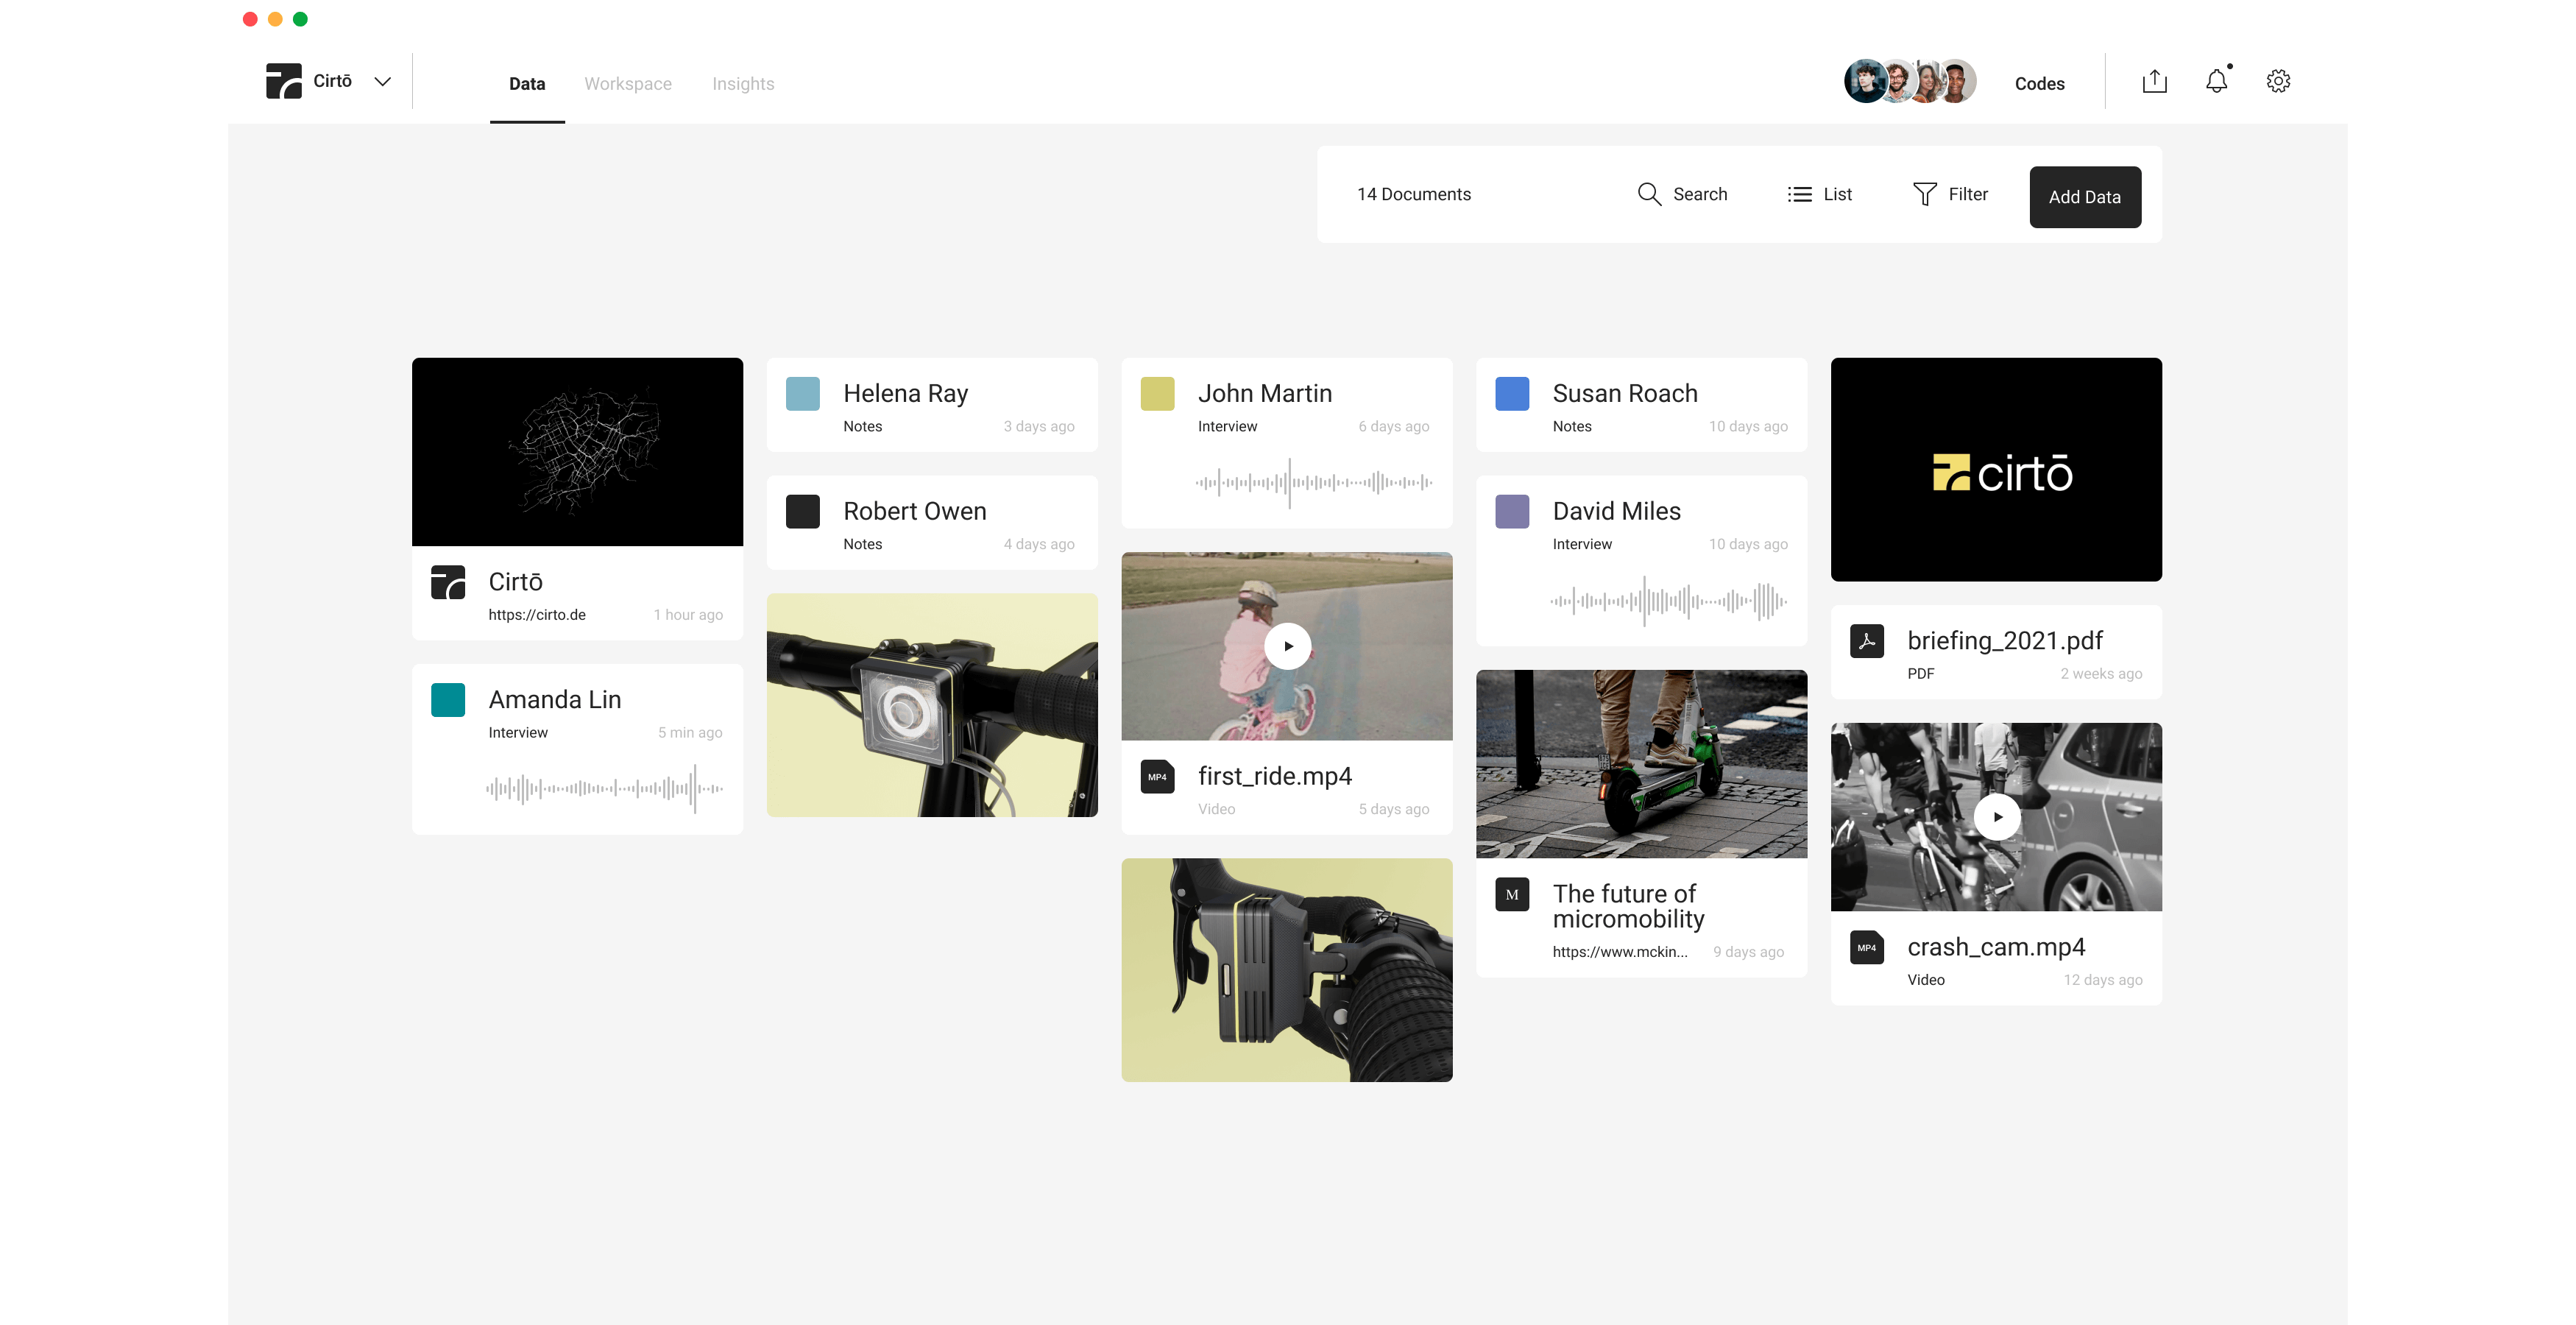The image size is (2576, 1325).
Task: Click the 14 Documents count
Action: [1413, 194]
